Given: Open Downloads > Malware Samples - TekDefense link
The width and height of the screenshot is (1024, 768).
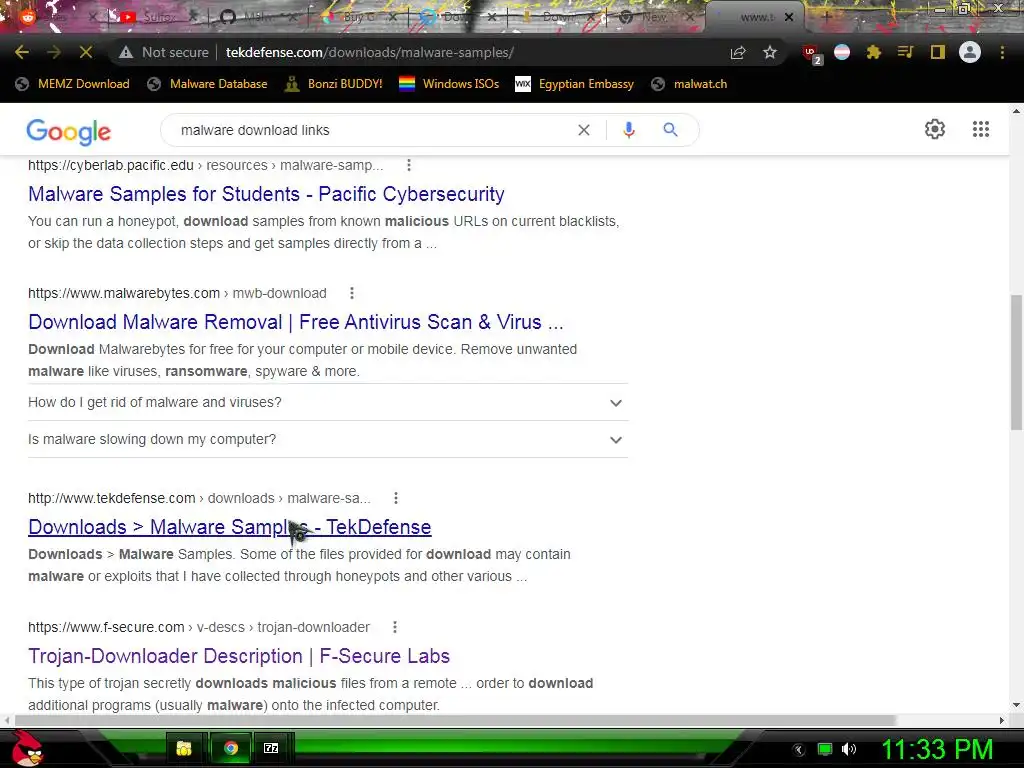Looking at the screenshot, I should pos(230,527).
